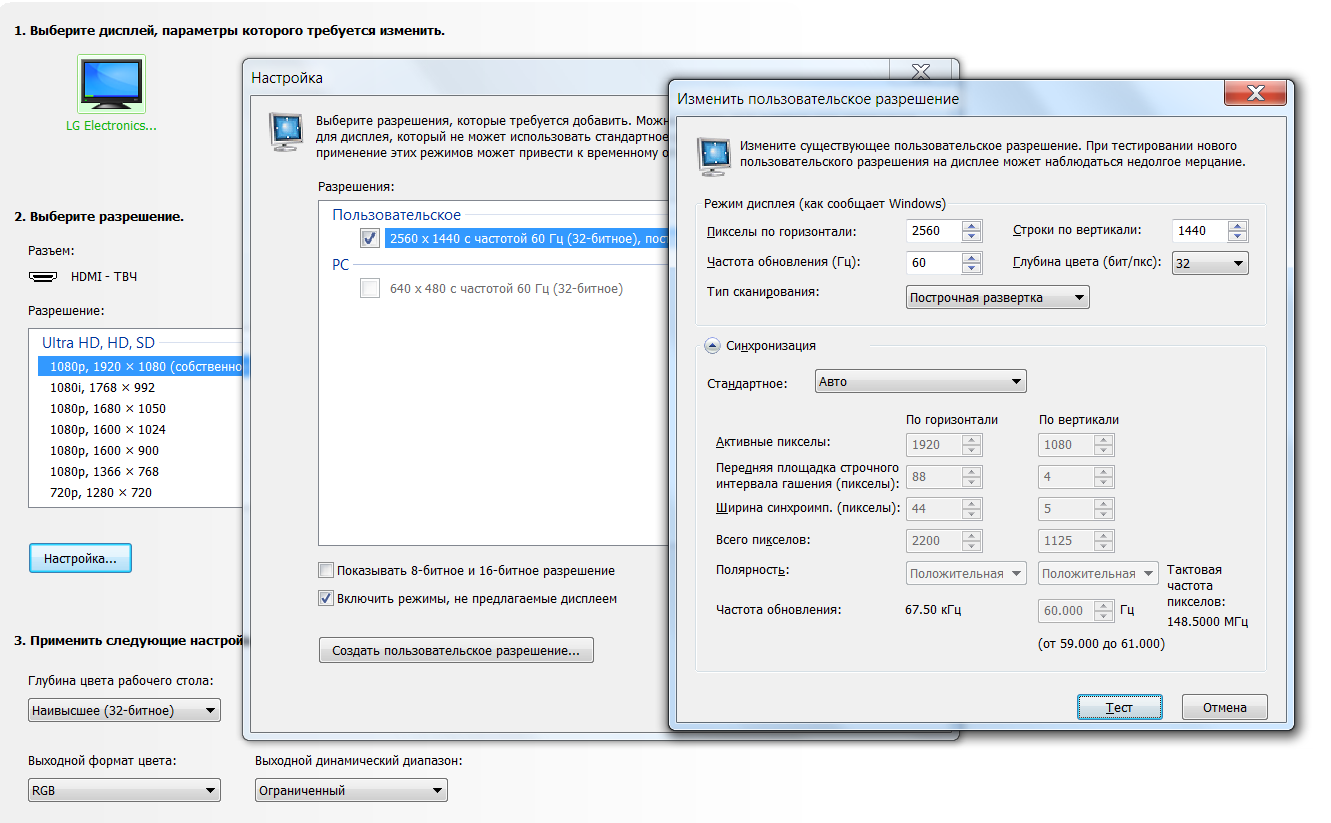1331x823 pixels.
Task: Click the monitor icon in Настройка dialog
Action: coord(286,132)
